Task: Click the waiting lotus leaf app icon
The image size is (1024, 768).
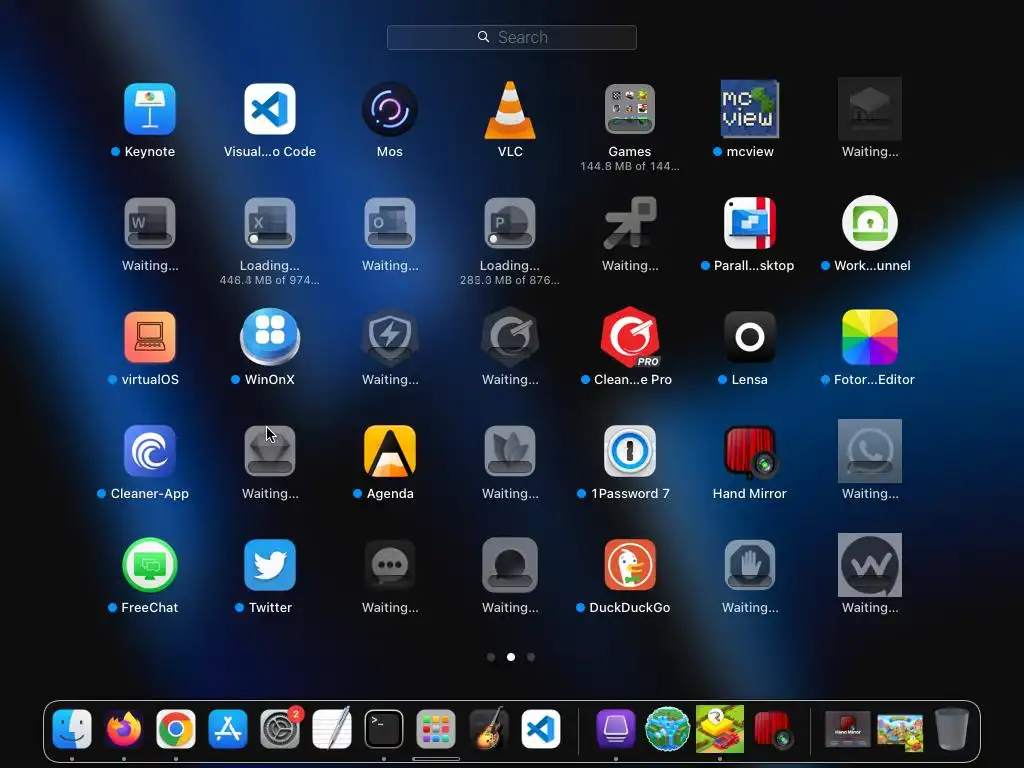Action: tap(510, 451)
